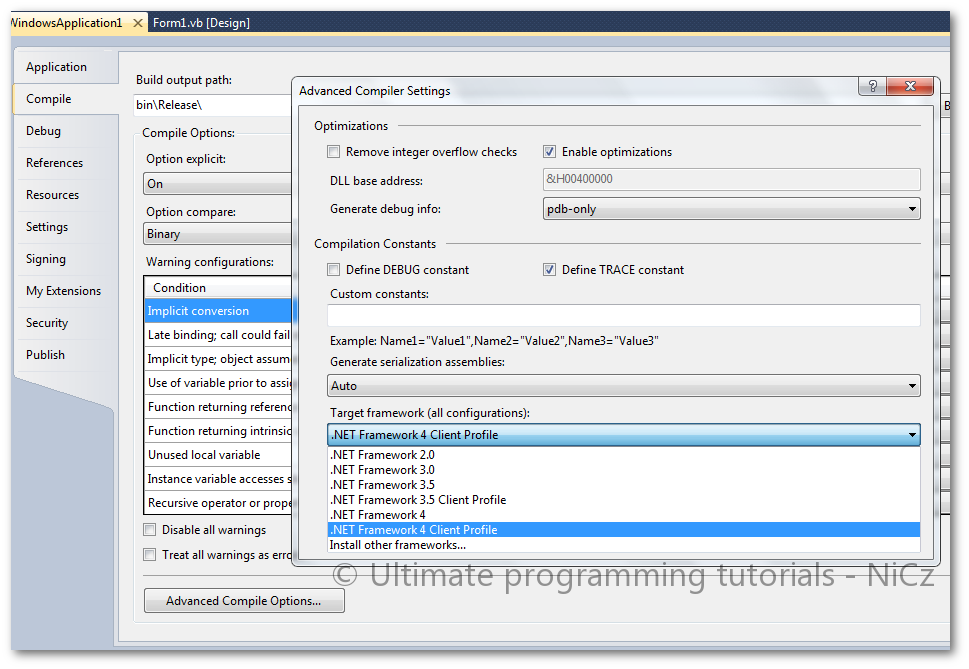969x669 pixels.
Task: Enable Disable all warnings checkbox
Action: pyautogui.click(x=150, y=529)
